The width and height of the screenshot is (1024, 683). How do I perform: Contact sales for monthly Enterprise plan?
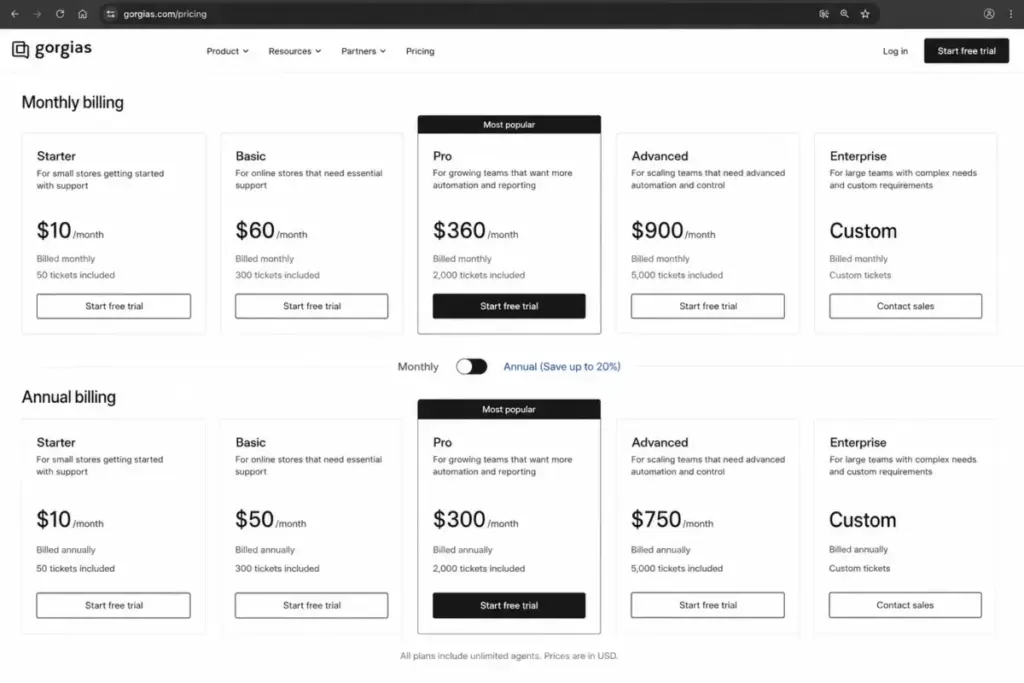tap(905, 306)
